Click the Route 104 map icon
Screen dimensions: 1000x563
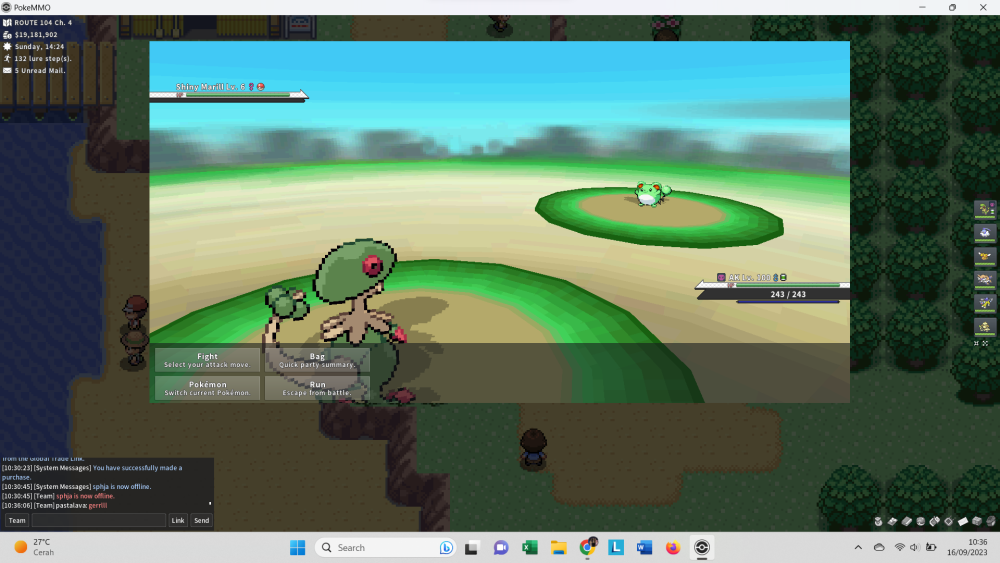[x=7, y=22]
